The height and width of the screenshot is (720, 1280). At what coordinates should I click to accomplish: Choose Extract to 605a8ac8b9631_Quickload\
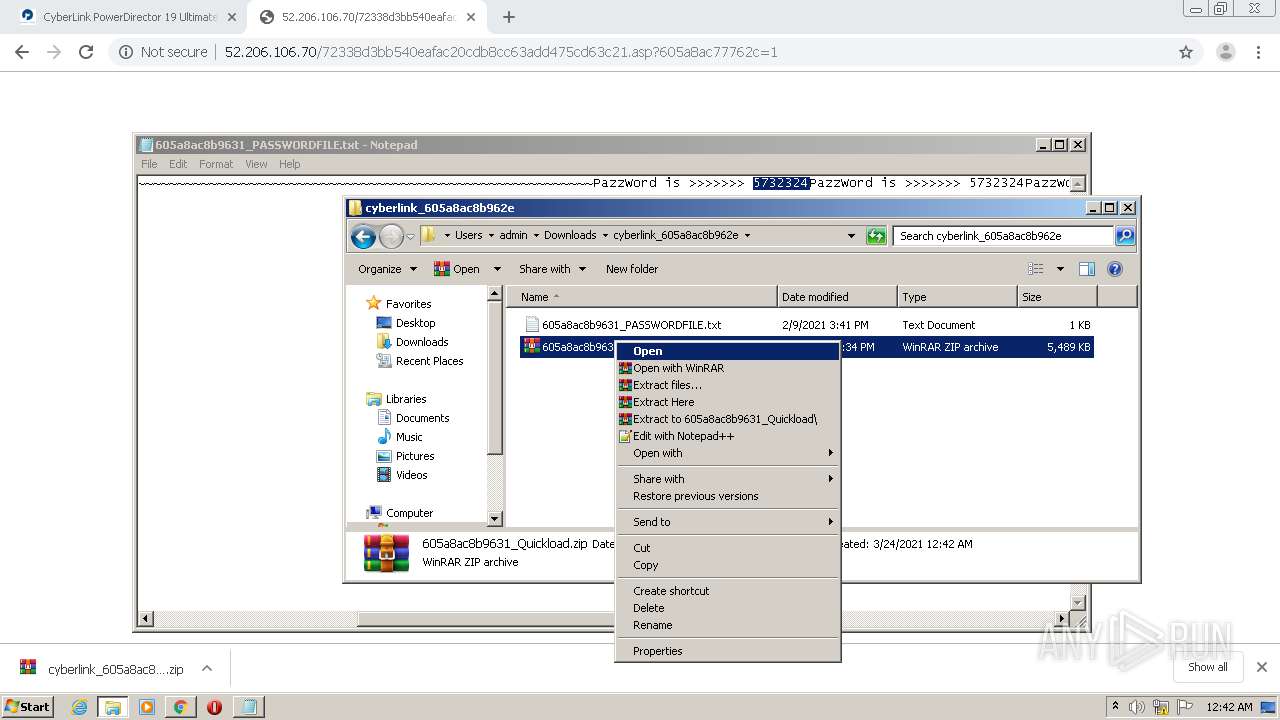click(x=727, y=419)
